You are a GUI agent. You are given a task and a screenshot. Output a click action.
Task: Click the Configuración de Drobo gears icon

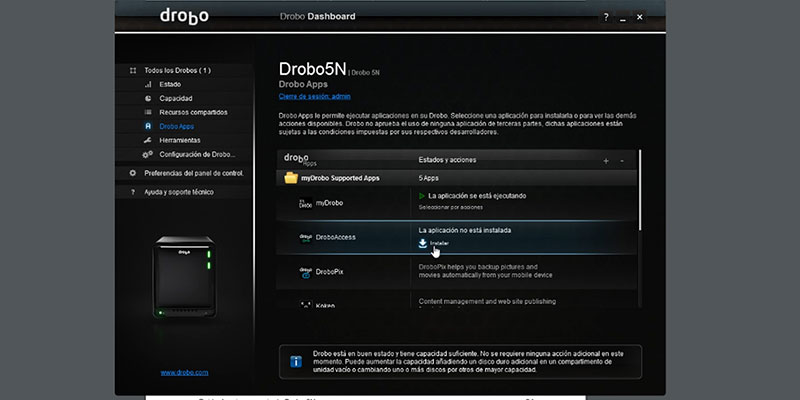147,154
